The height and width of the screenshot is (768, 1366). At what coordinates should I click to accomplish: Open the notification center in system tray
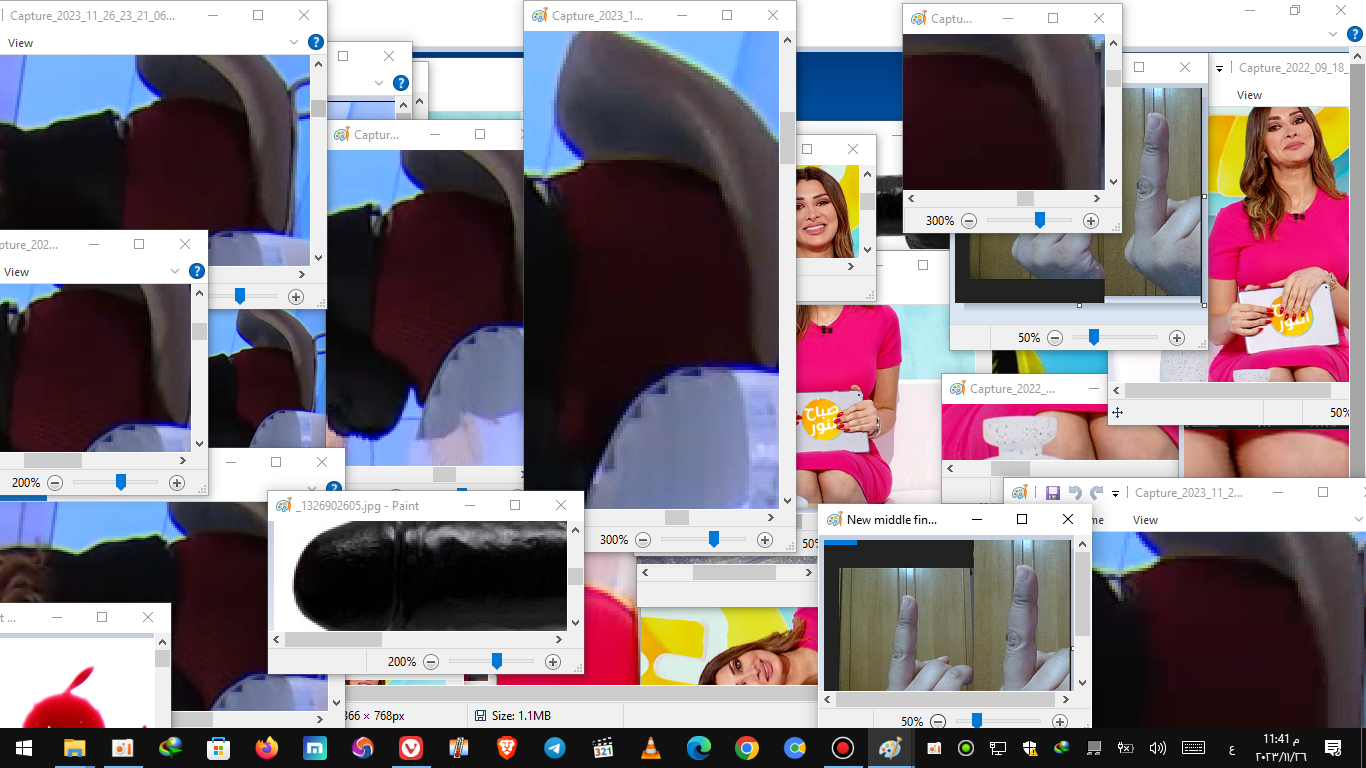coord(1332,748)
